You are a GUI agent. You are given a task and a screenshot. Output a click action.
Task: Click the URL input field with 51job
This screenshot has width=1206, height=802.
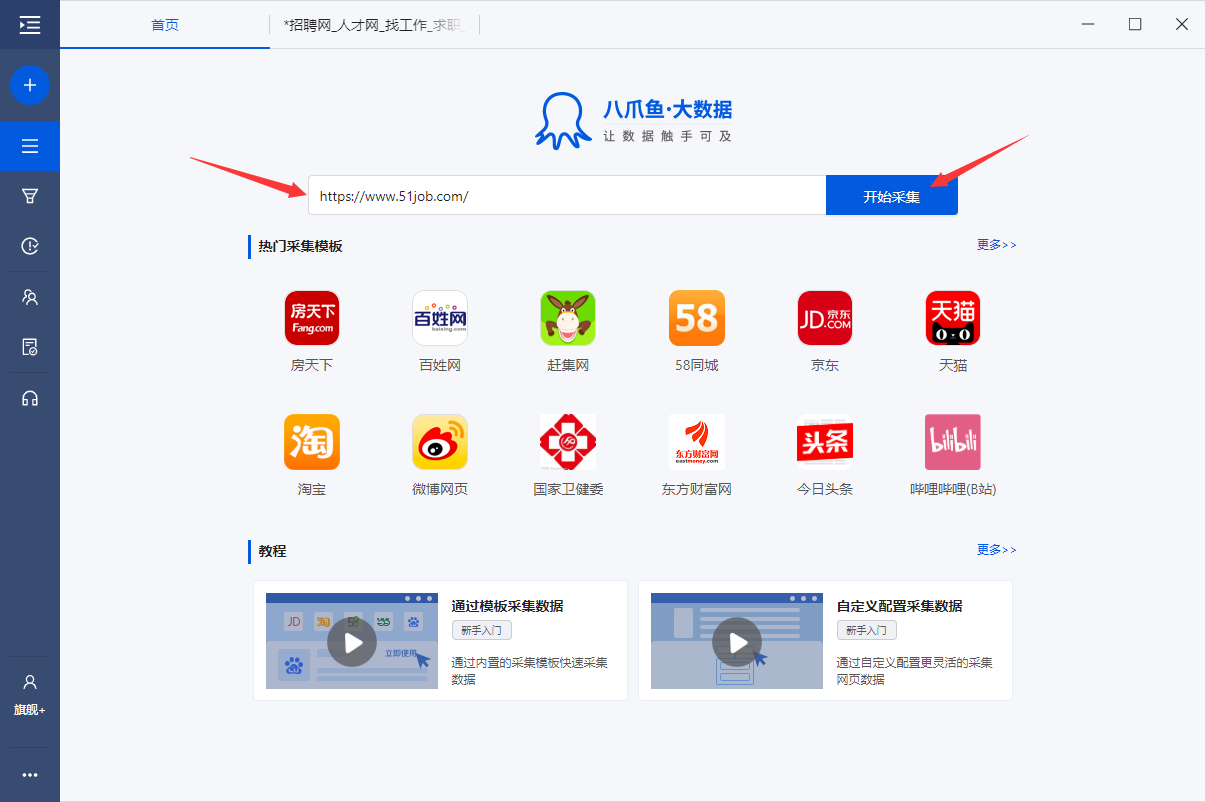[x=567, y=196]
